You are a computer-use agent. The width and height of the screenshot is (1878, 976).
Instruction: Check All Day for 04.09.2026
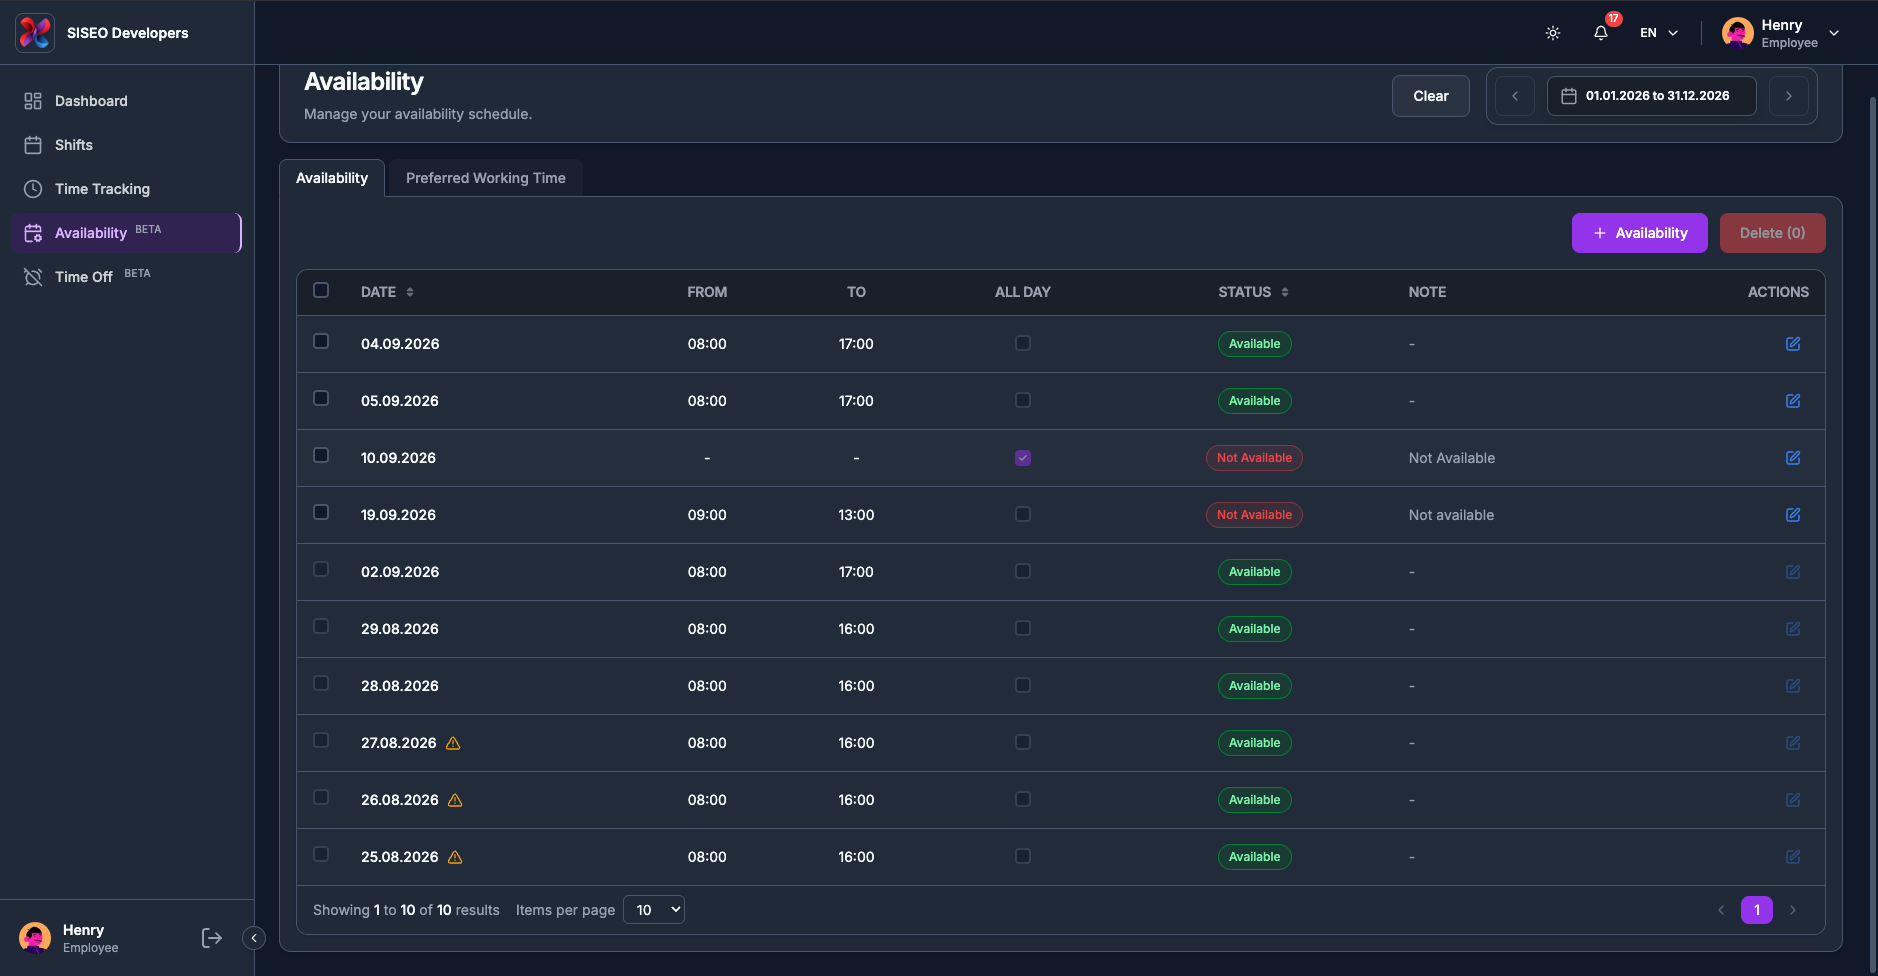tap(1023, 343)
